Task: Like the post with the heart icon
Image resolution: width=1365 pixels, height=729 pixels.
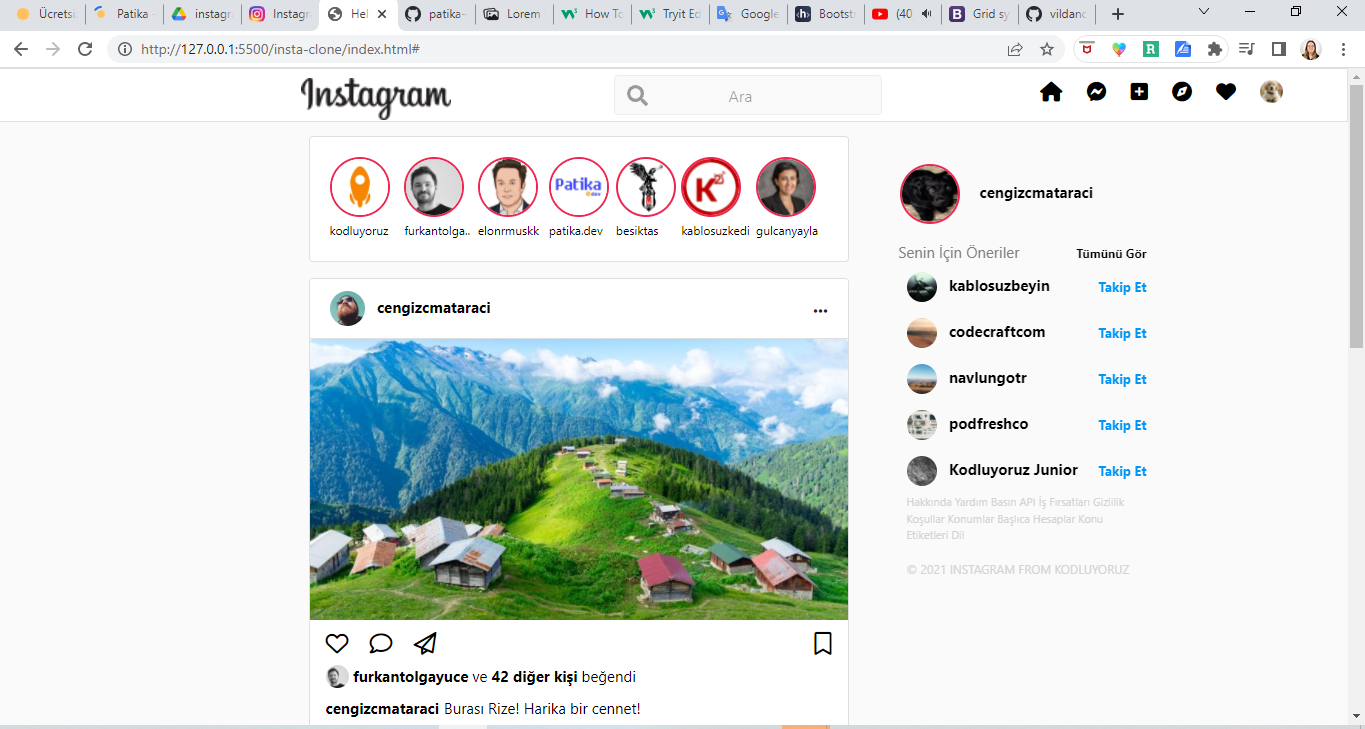Action: [337, 643]
